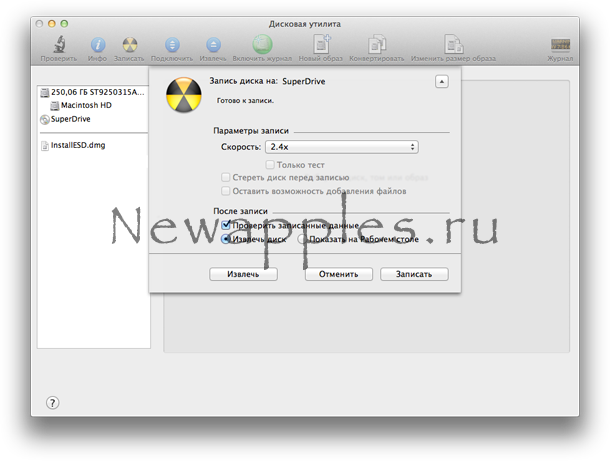This screenshot has width=610, height=461.
Task: Select InstallESD.dmg image in sidebar
Action: (74, 145)
